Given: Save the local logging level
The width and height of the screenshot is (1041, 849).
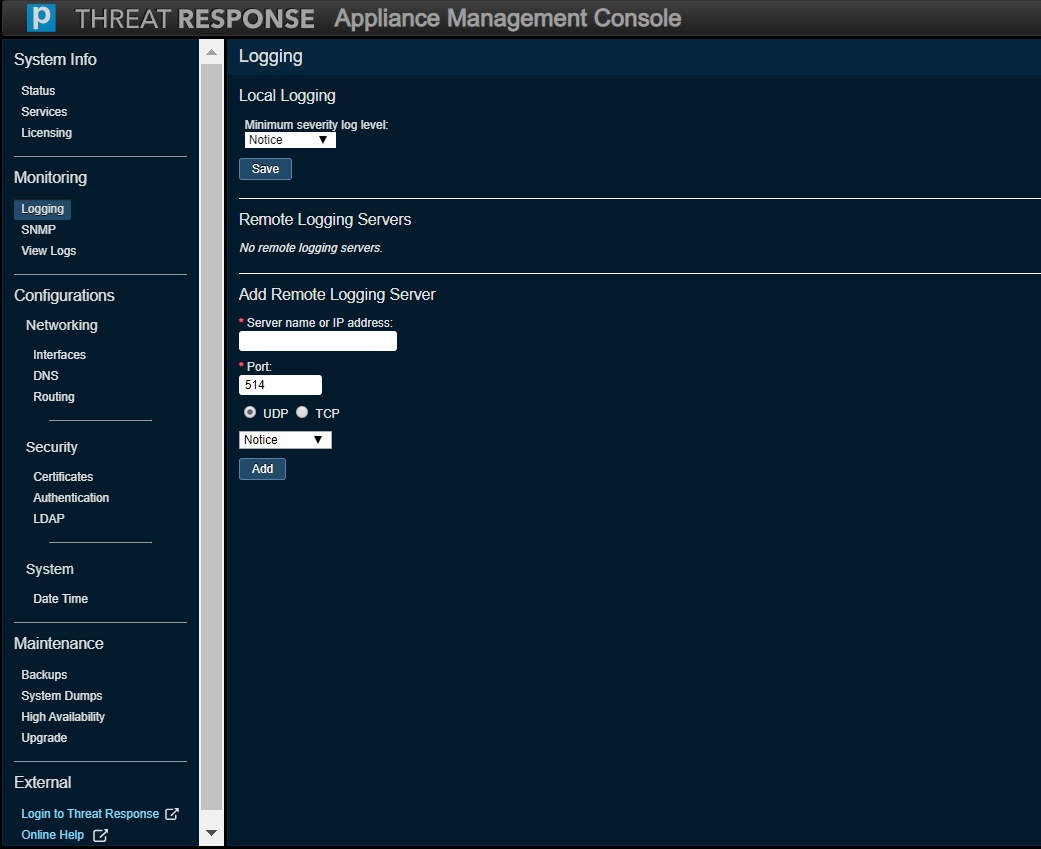Looking at the screenshot, I should pyautogui.click(x=265, y=169).
